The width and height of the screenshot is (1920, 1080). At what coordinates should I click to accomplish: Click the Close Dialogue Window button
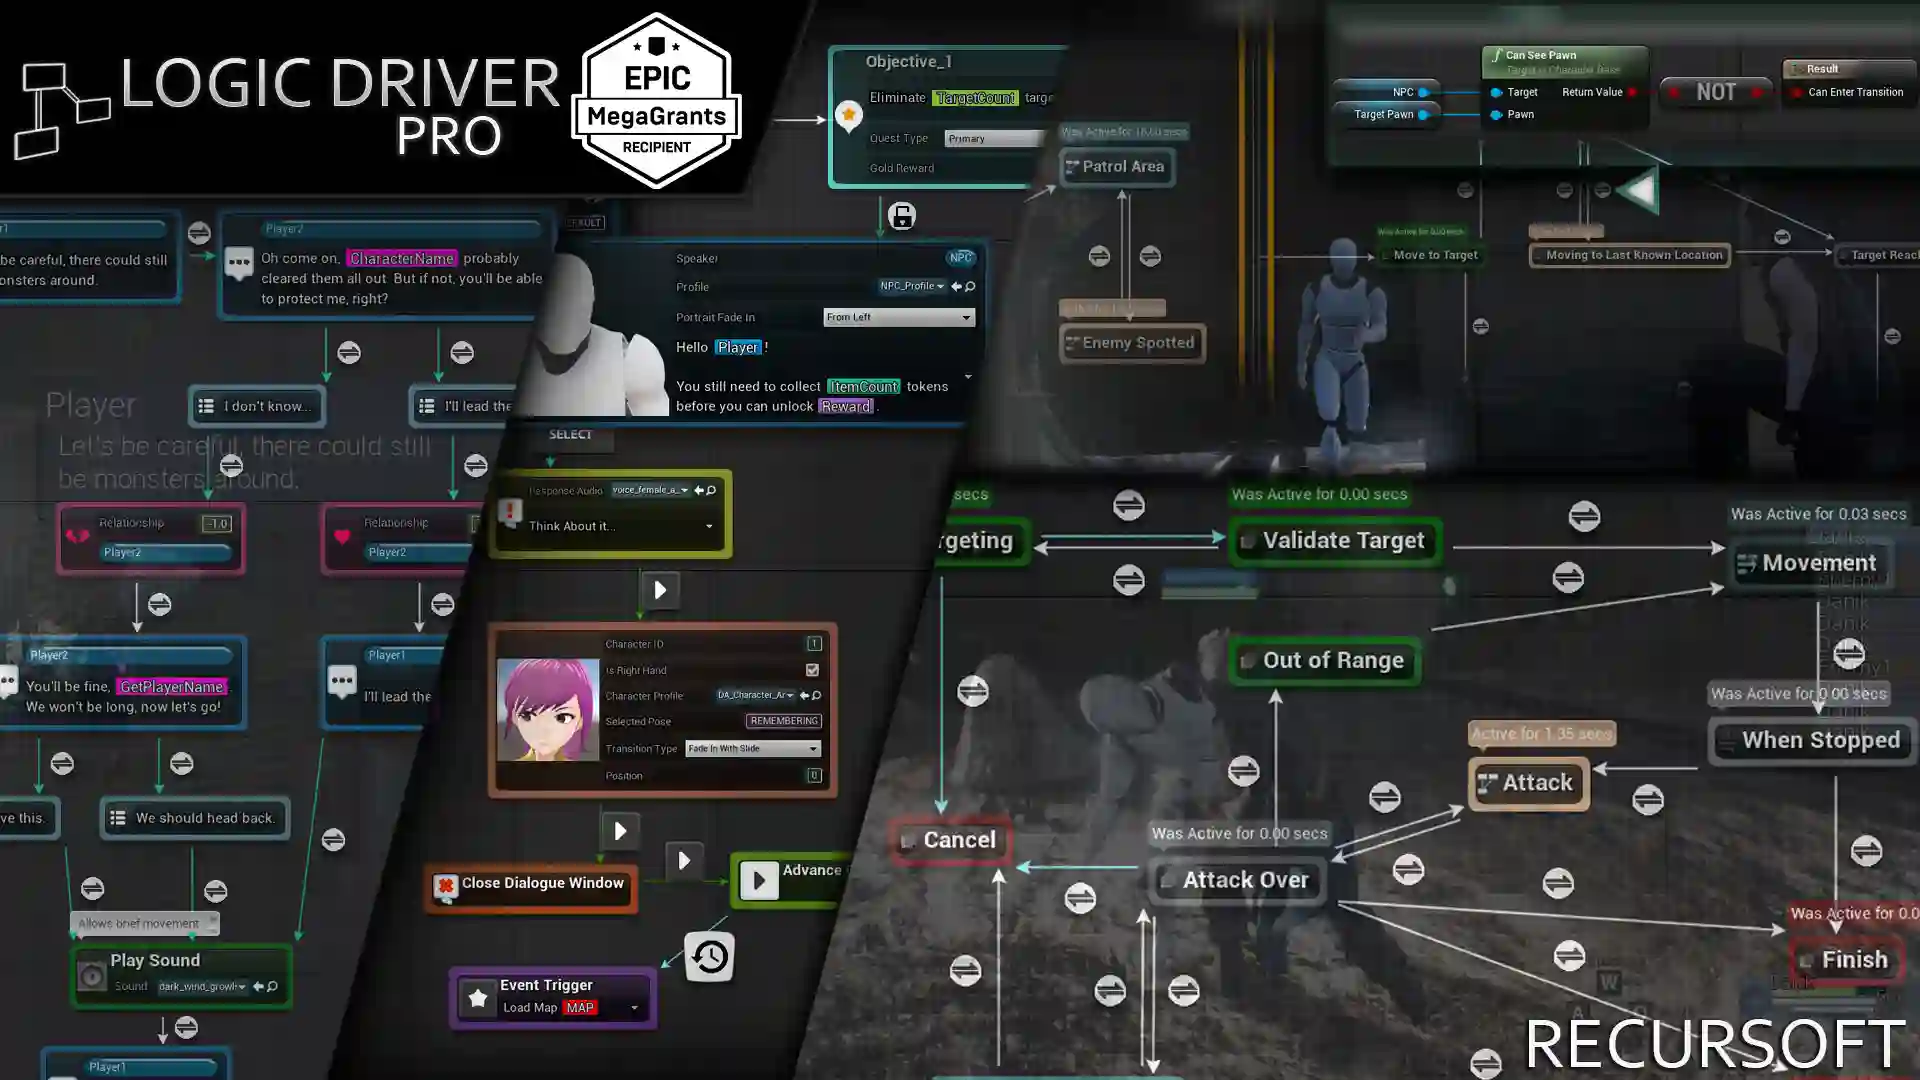point(531,882)
